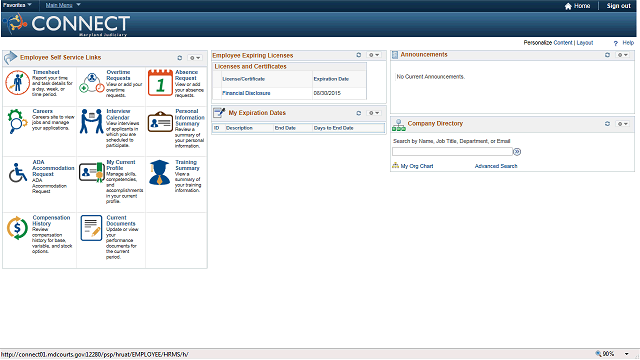640x360 pixels.
Task: Open the Current Documents link
Action: (x=121, y=220)
